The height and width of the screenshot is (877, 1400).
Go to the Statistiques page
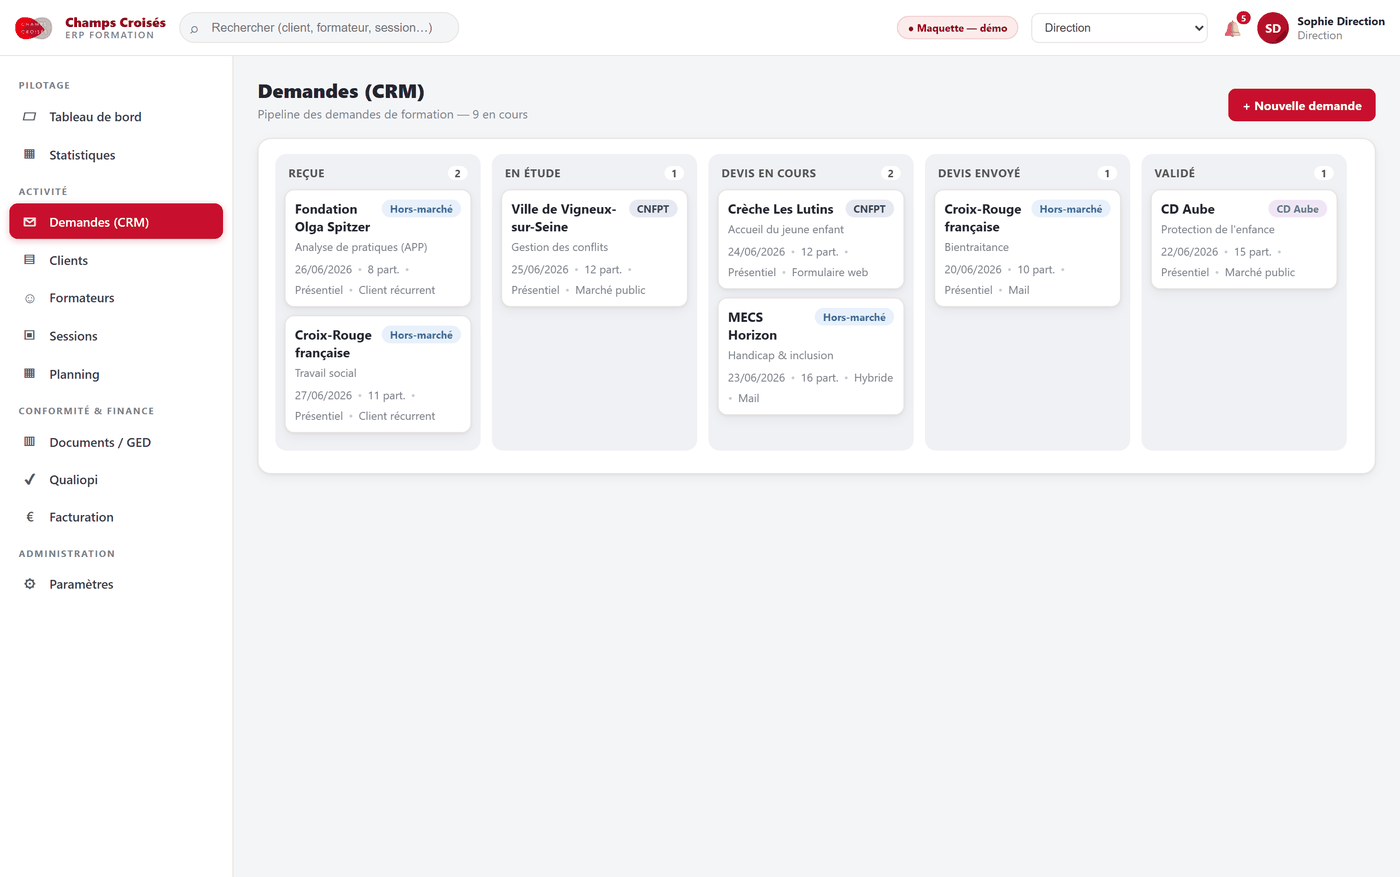click(x=116, y=155)
